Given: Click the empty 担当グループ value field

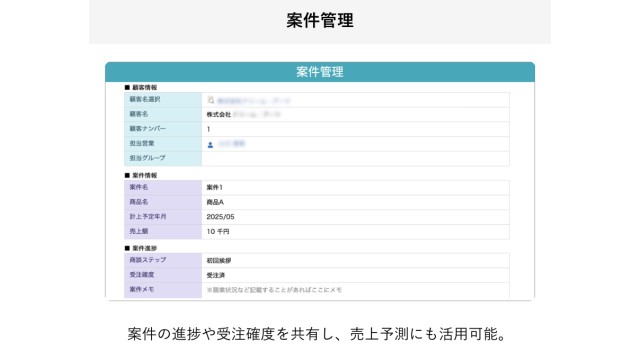Looking at the screenshot, I should click(x=356, y=158).
